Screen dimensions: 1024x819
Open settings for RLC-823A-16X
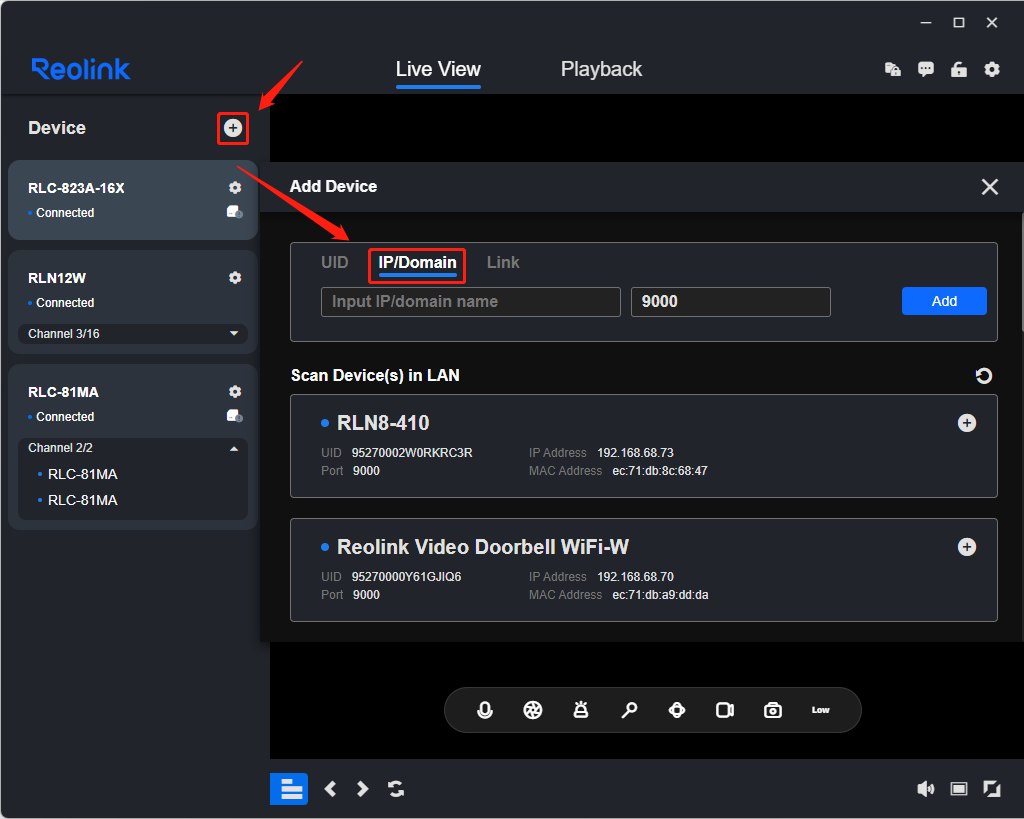coord(235,188)
